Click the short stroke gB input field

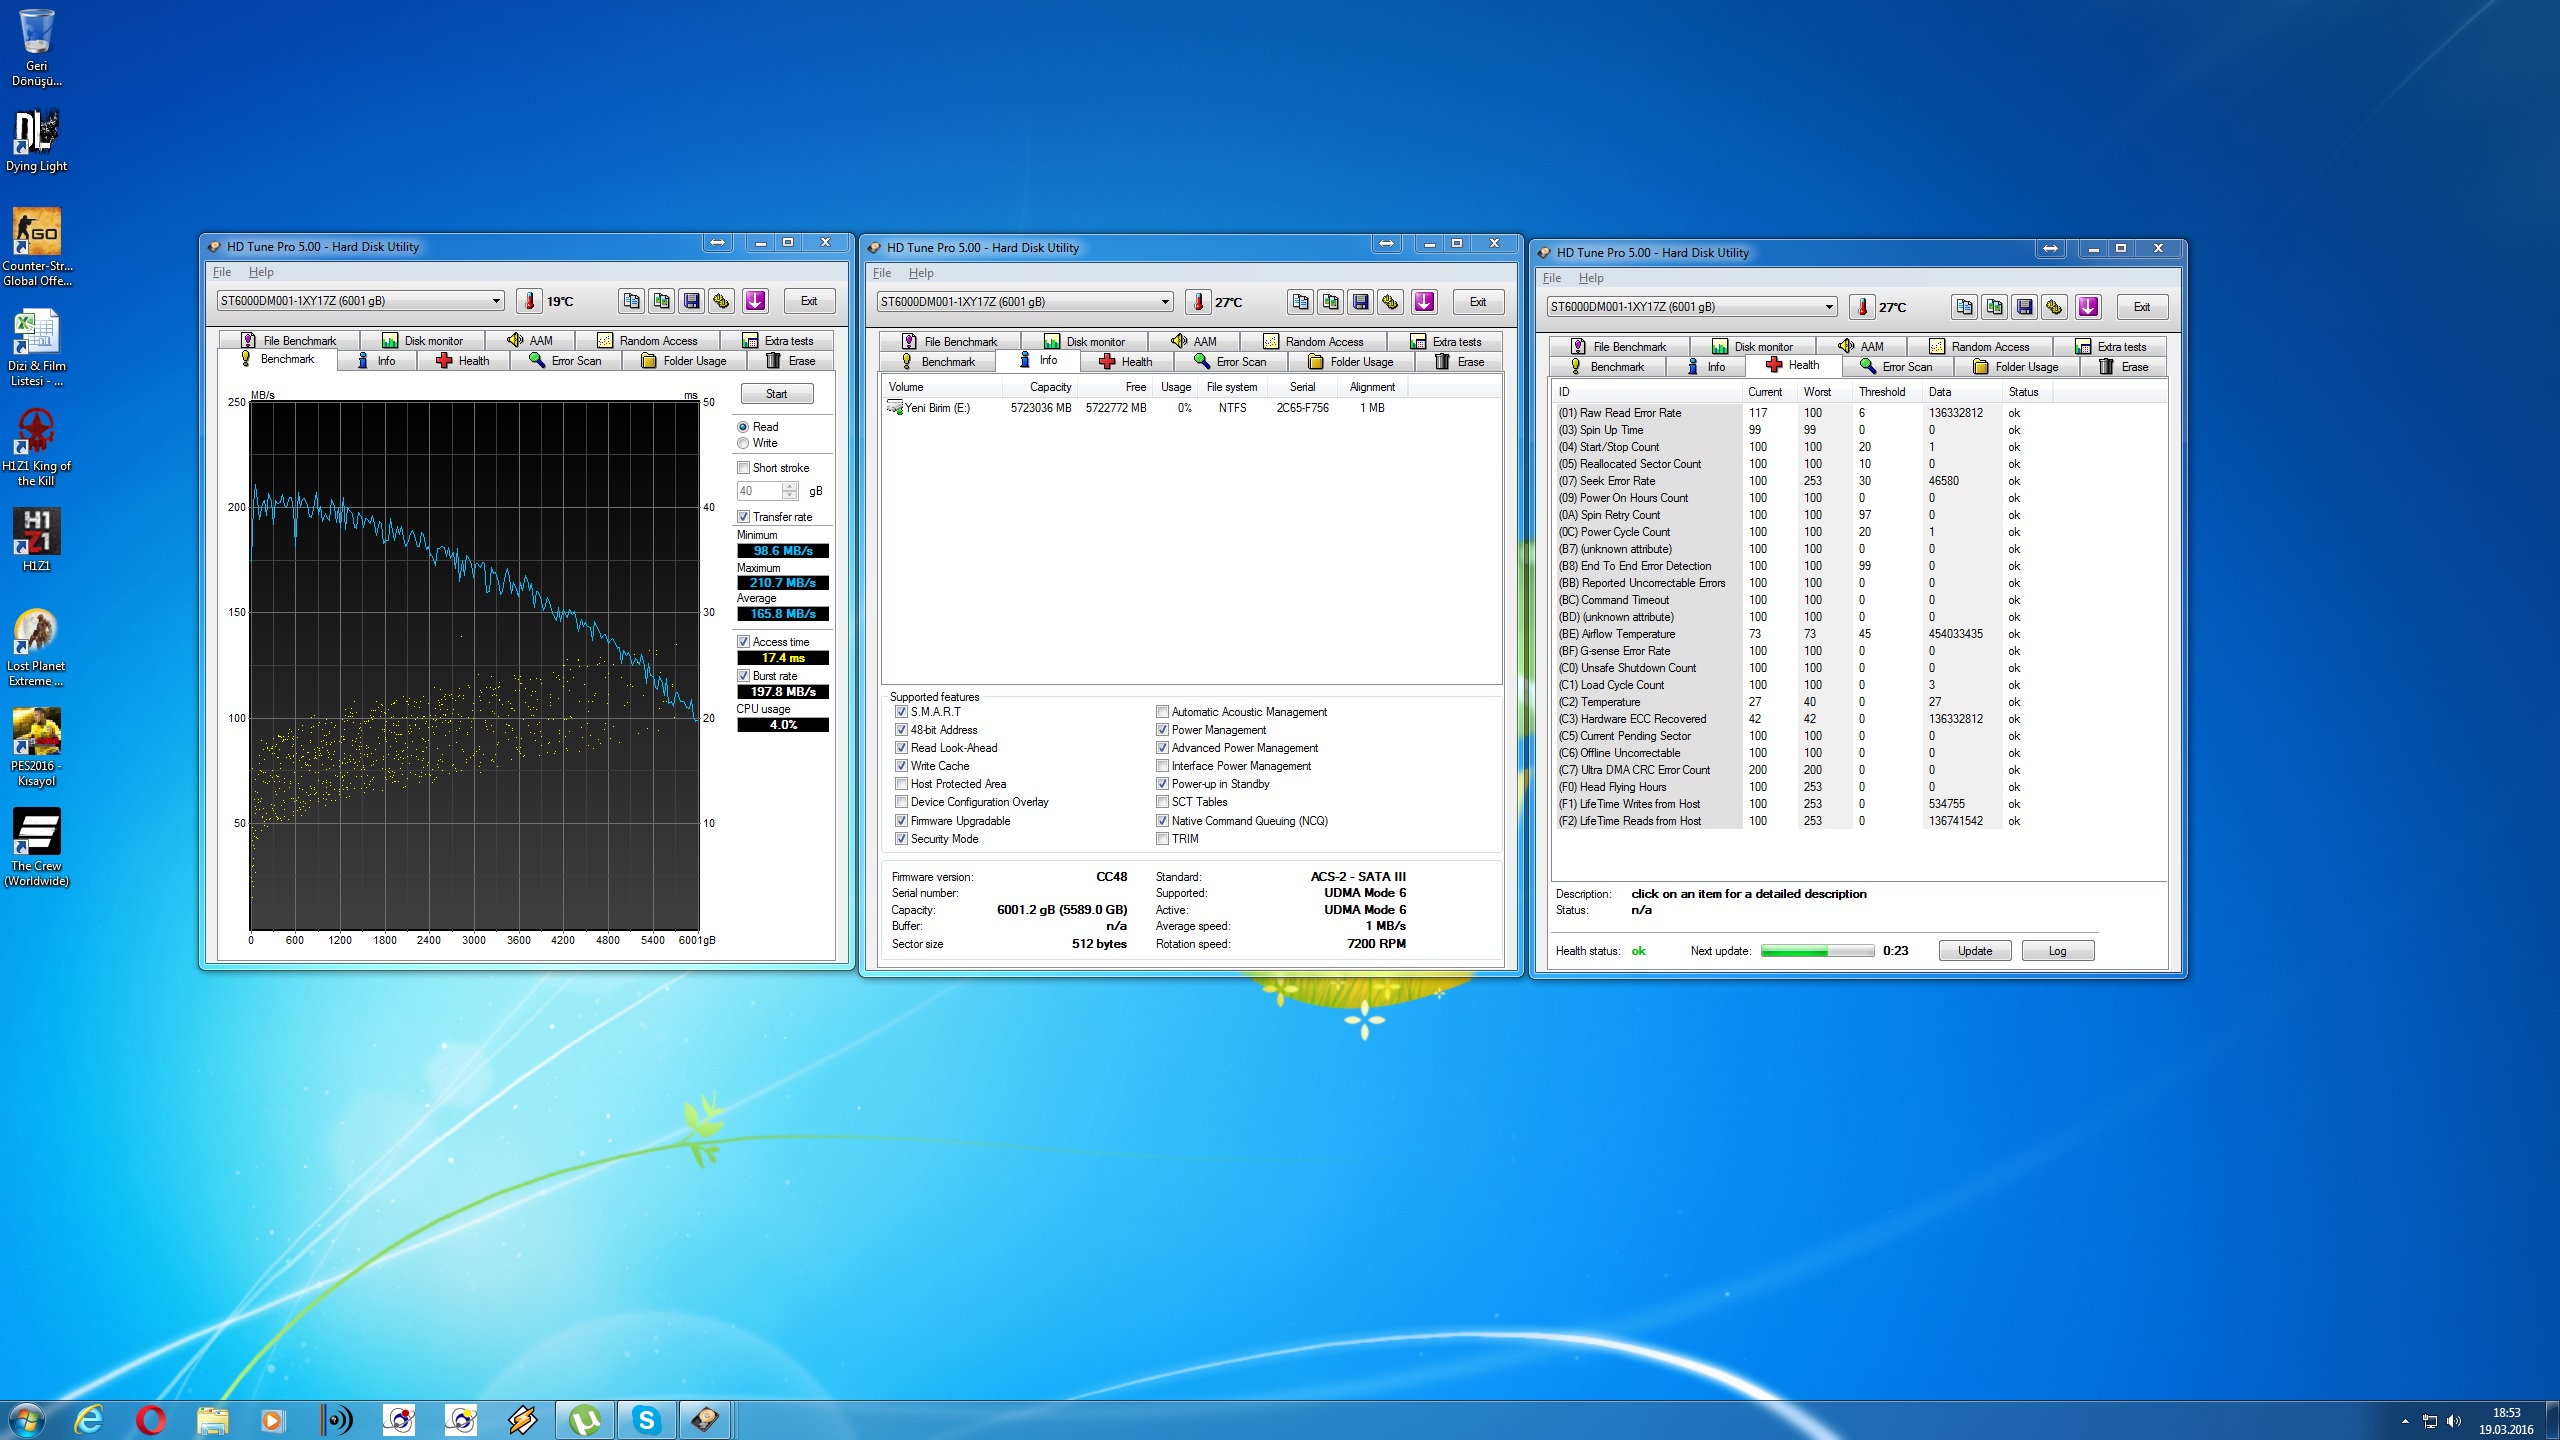pyautogui.click(x=759, y=491)
